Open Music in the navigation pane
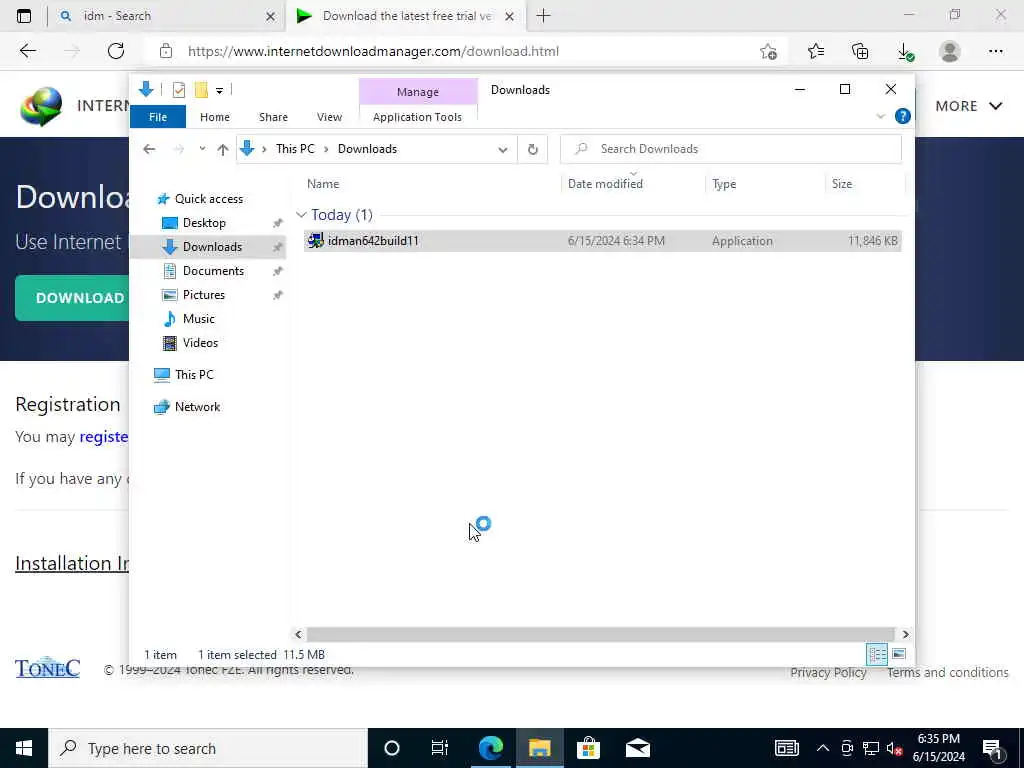This screenshot has width=1024, height=768. click(199, 319)
